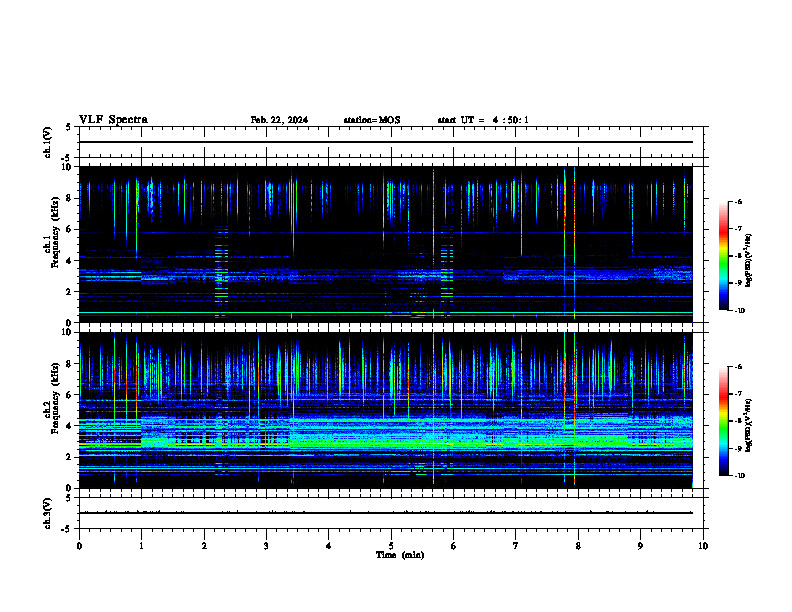This screenshot has width=792, height=612.
Task: Click the time-axis tick label "4"
Action: pyautogui.click(x=329, y=545)
